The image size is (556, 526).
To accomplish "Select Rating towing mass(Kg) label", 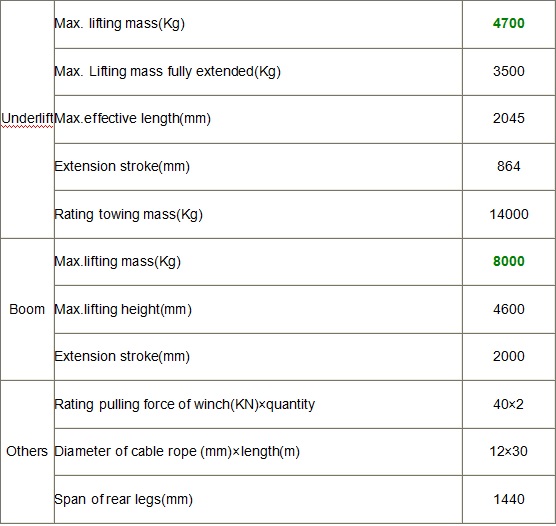I will point(128,215).
